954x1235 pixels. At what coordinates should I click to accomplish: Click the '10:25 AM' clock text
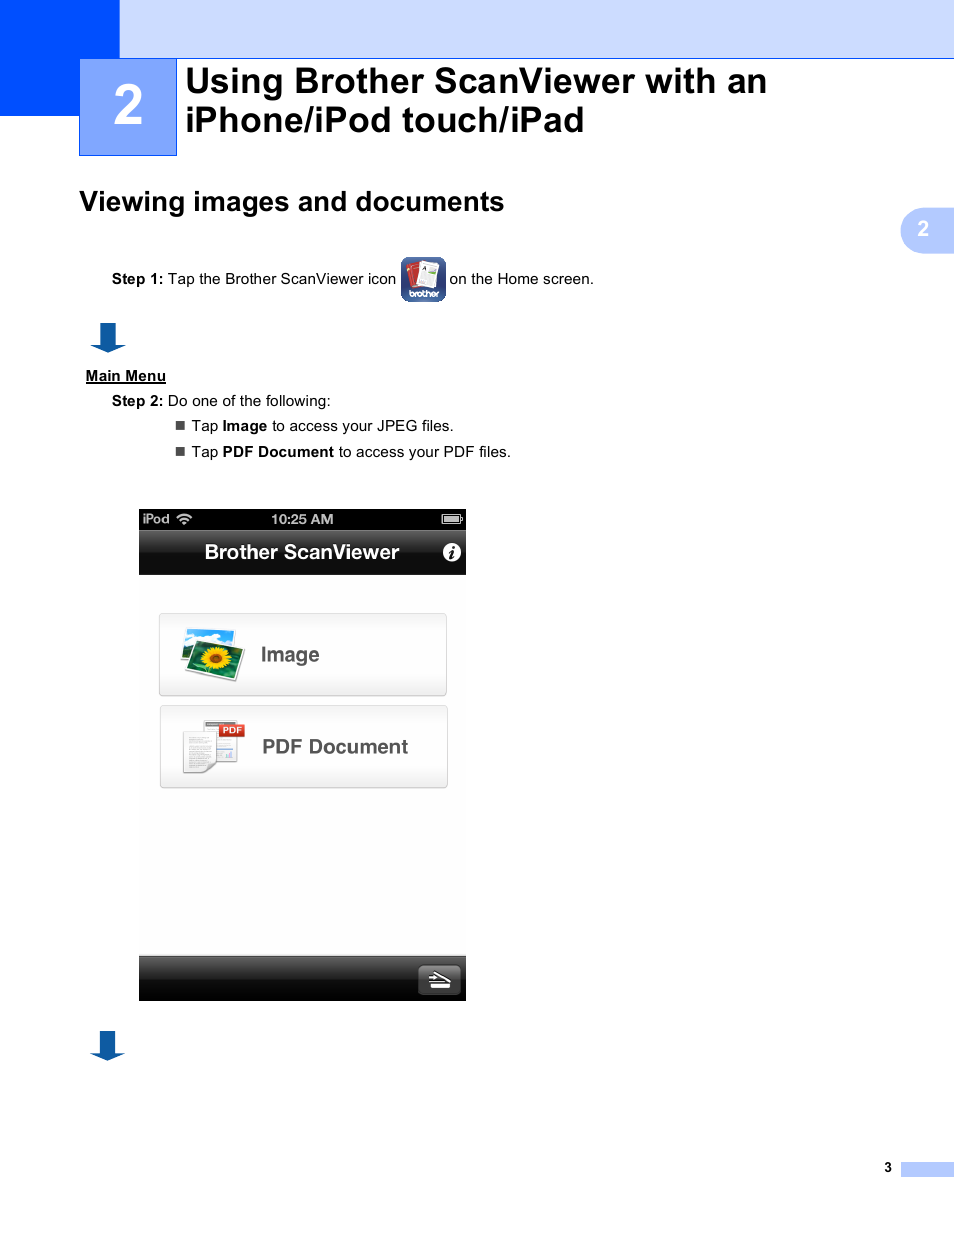tap(302, 519)
